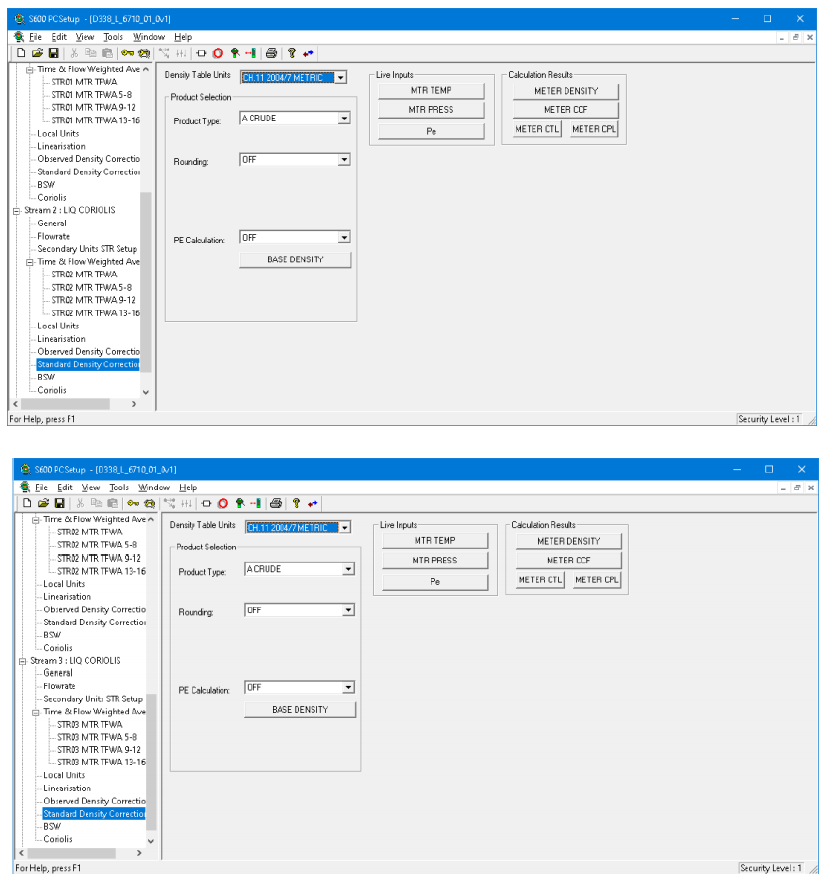Click the Copy icon in top window toolbar
Screen dimensions: 828x882
[x=91, y=53]
